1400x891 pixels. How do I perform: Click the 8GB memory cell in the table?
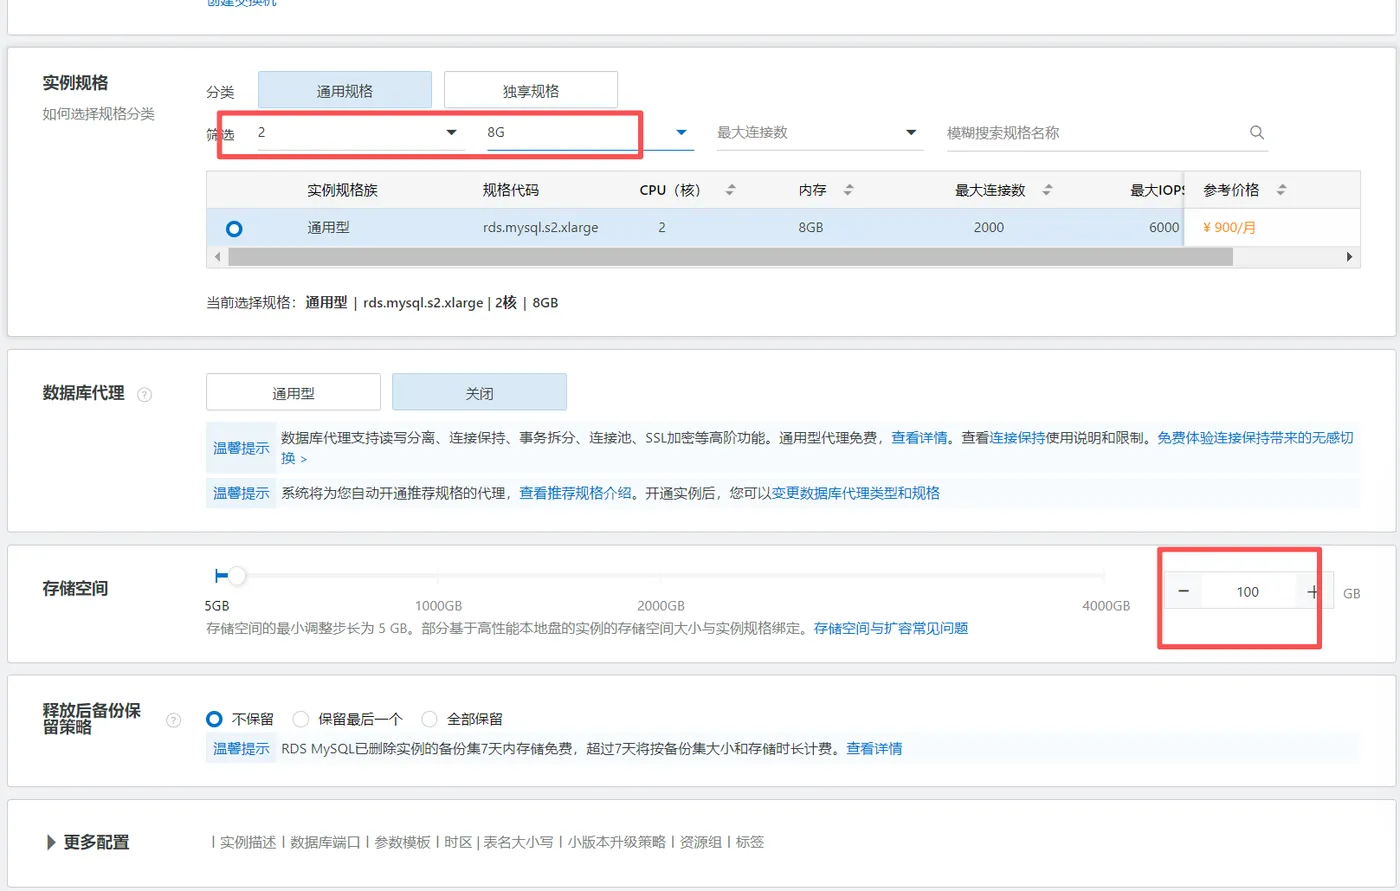(x=811, y=228)
